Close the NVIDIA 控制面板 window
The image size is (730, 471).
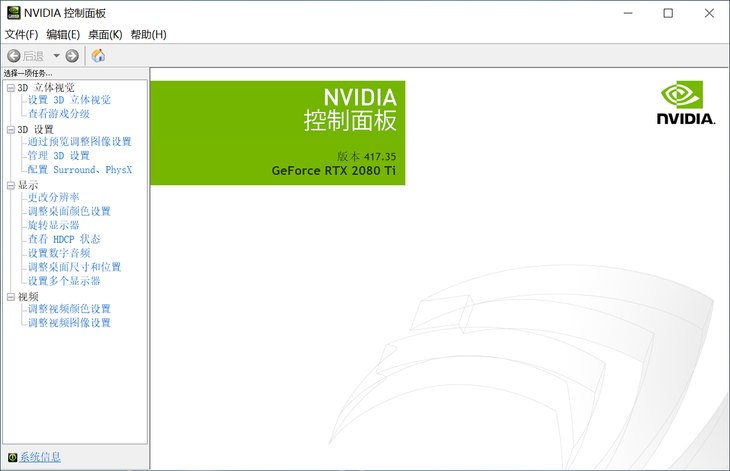[x=709, y=13]
